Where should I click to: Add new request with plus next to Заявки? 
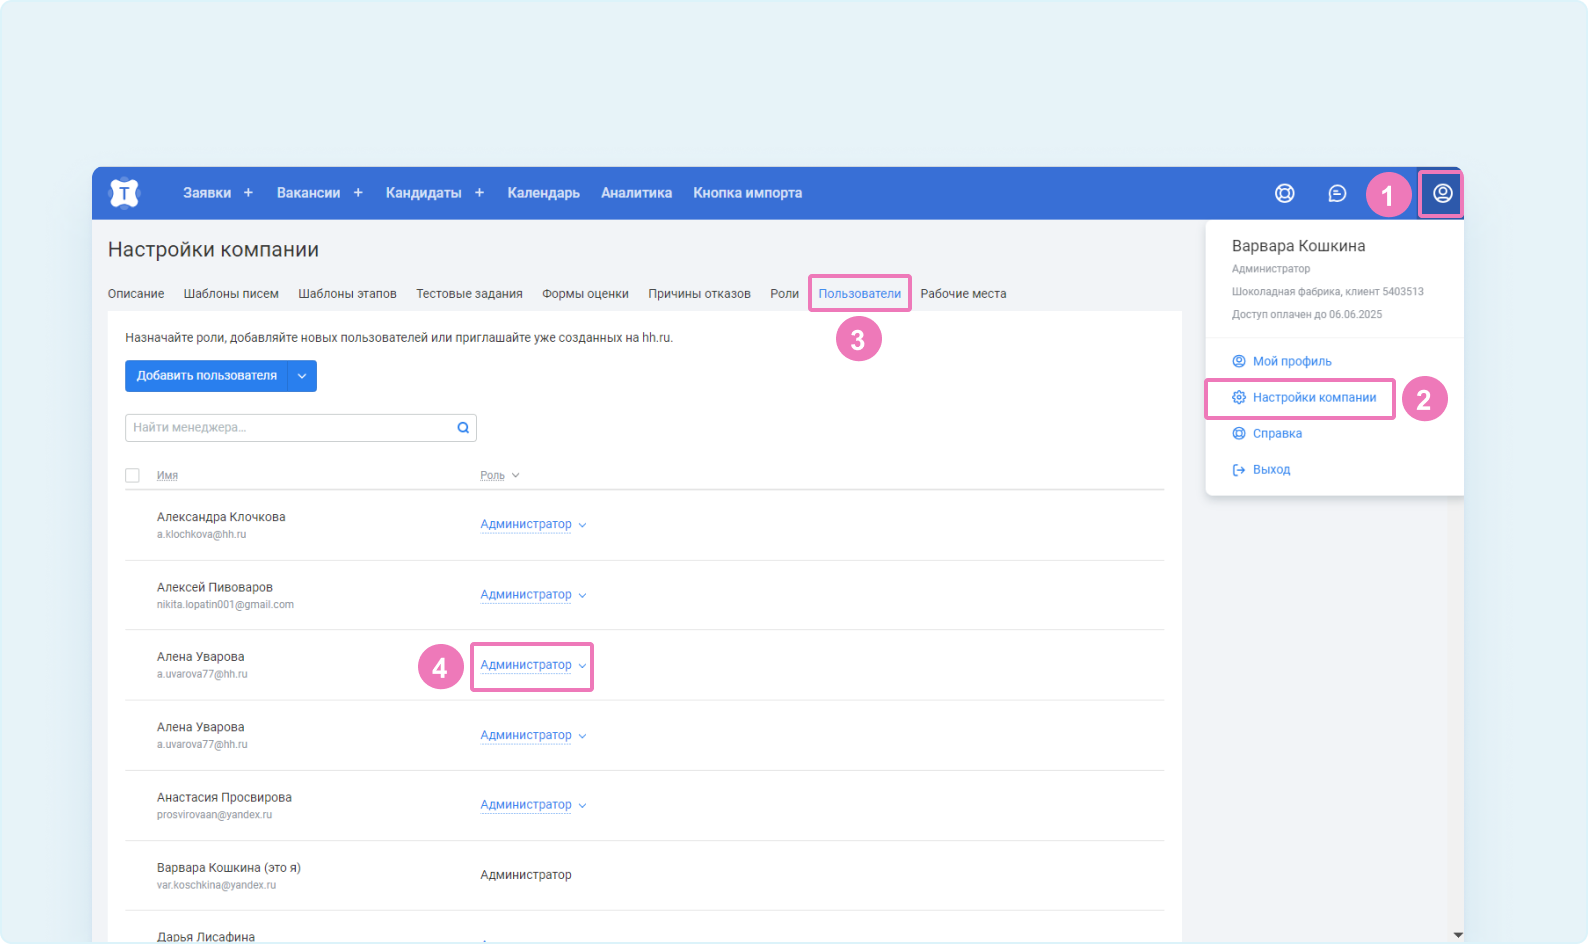pyautogui.click(x=248, y=193)
